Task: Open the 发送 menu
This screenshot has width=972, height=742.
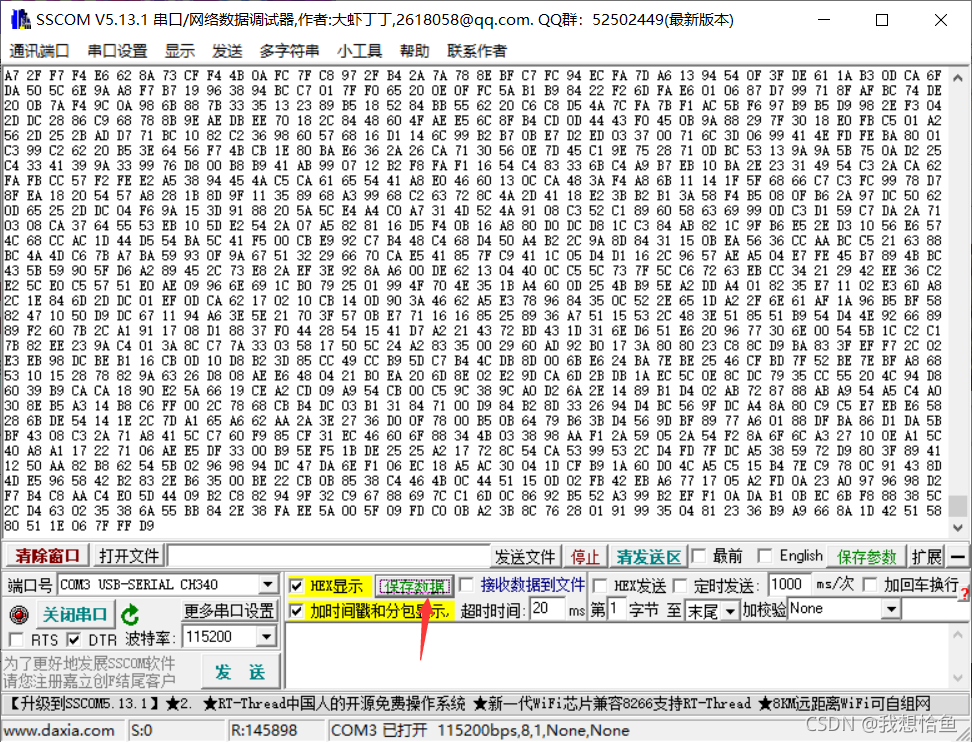Action: (x=227, y=51)
